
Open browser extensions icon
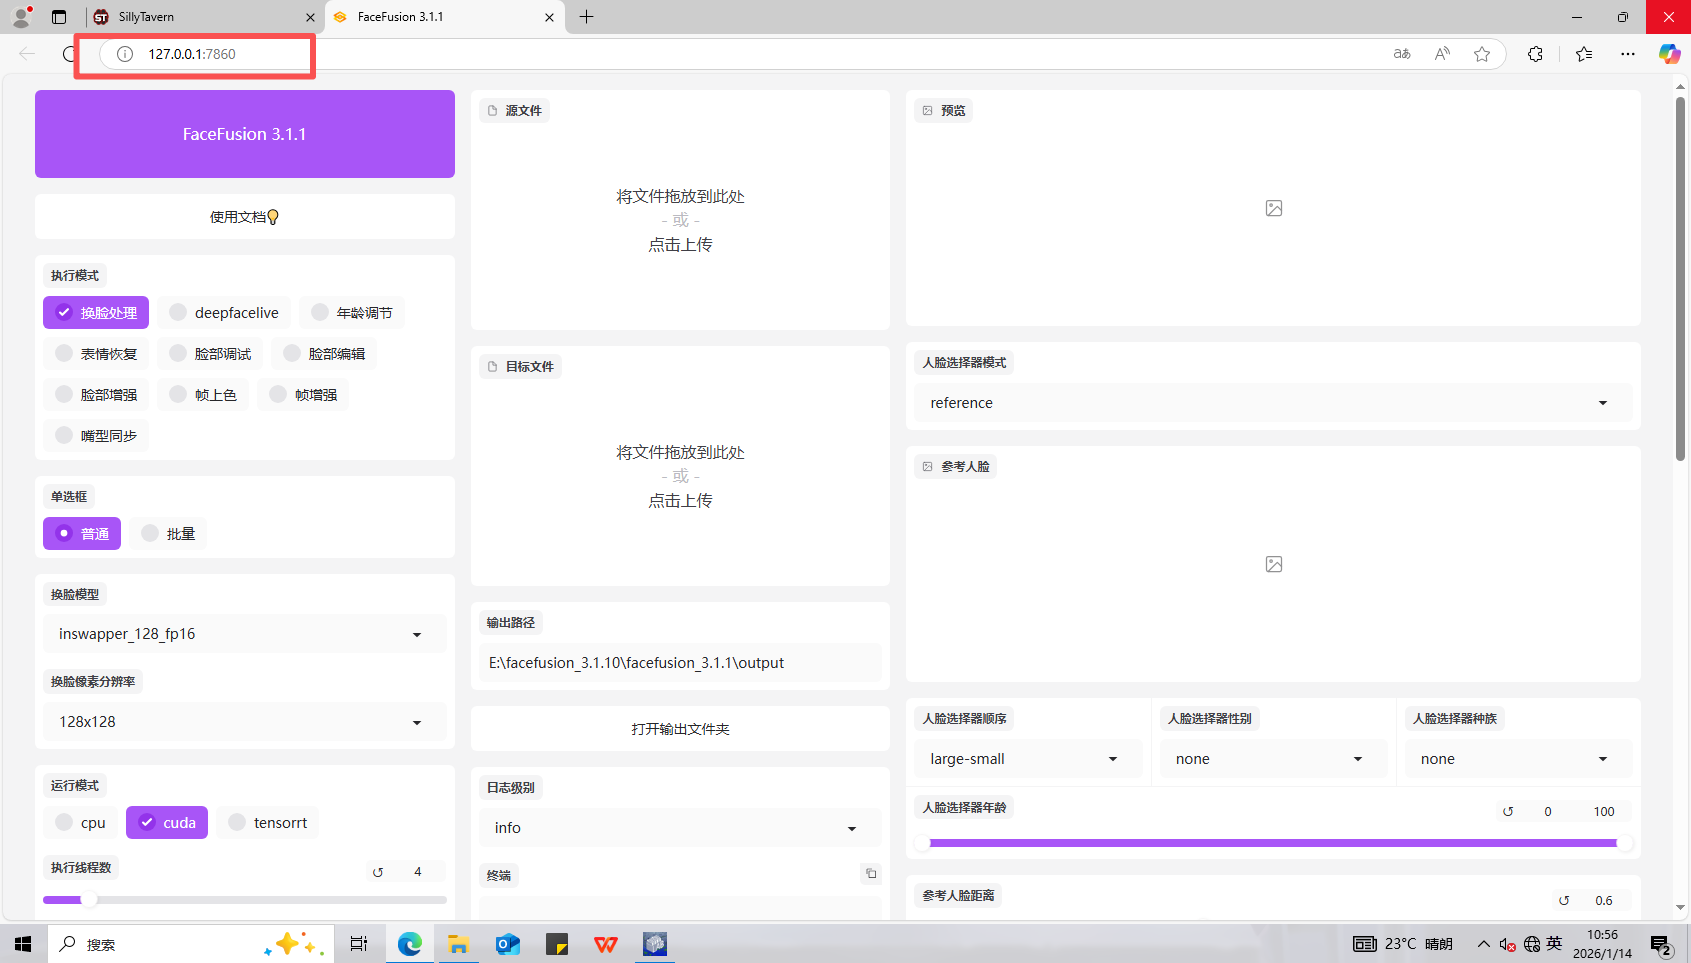point(1535,54)
